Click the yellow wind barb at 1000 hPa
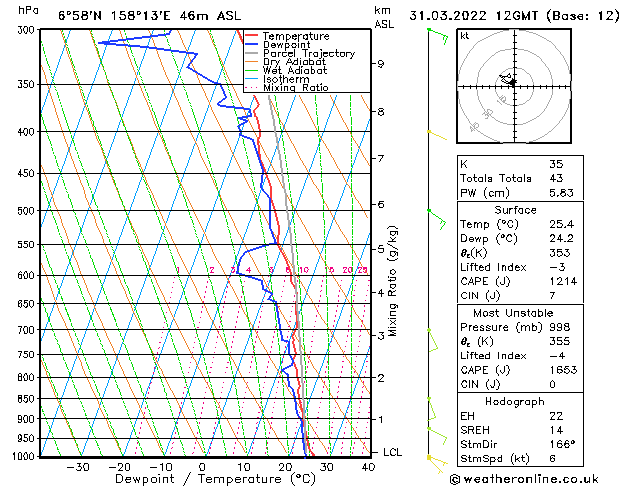This screenshot has height=486, width=629. pyautogui.click(x=432, y=458)
